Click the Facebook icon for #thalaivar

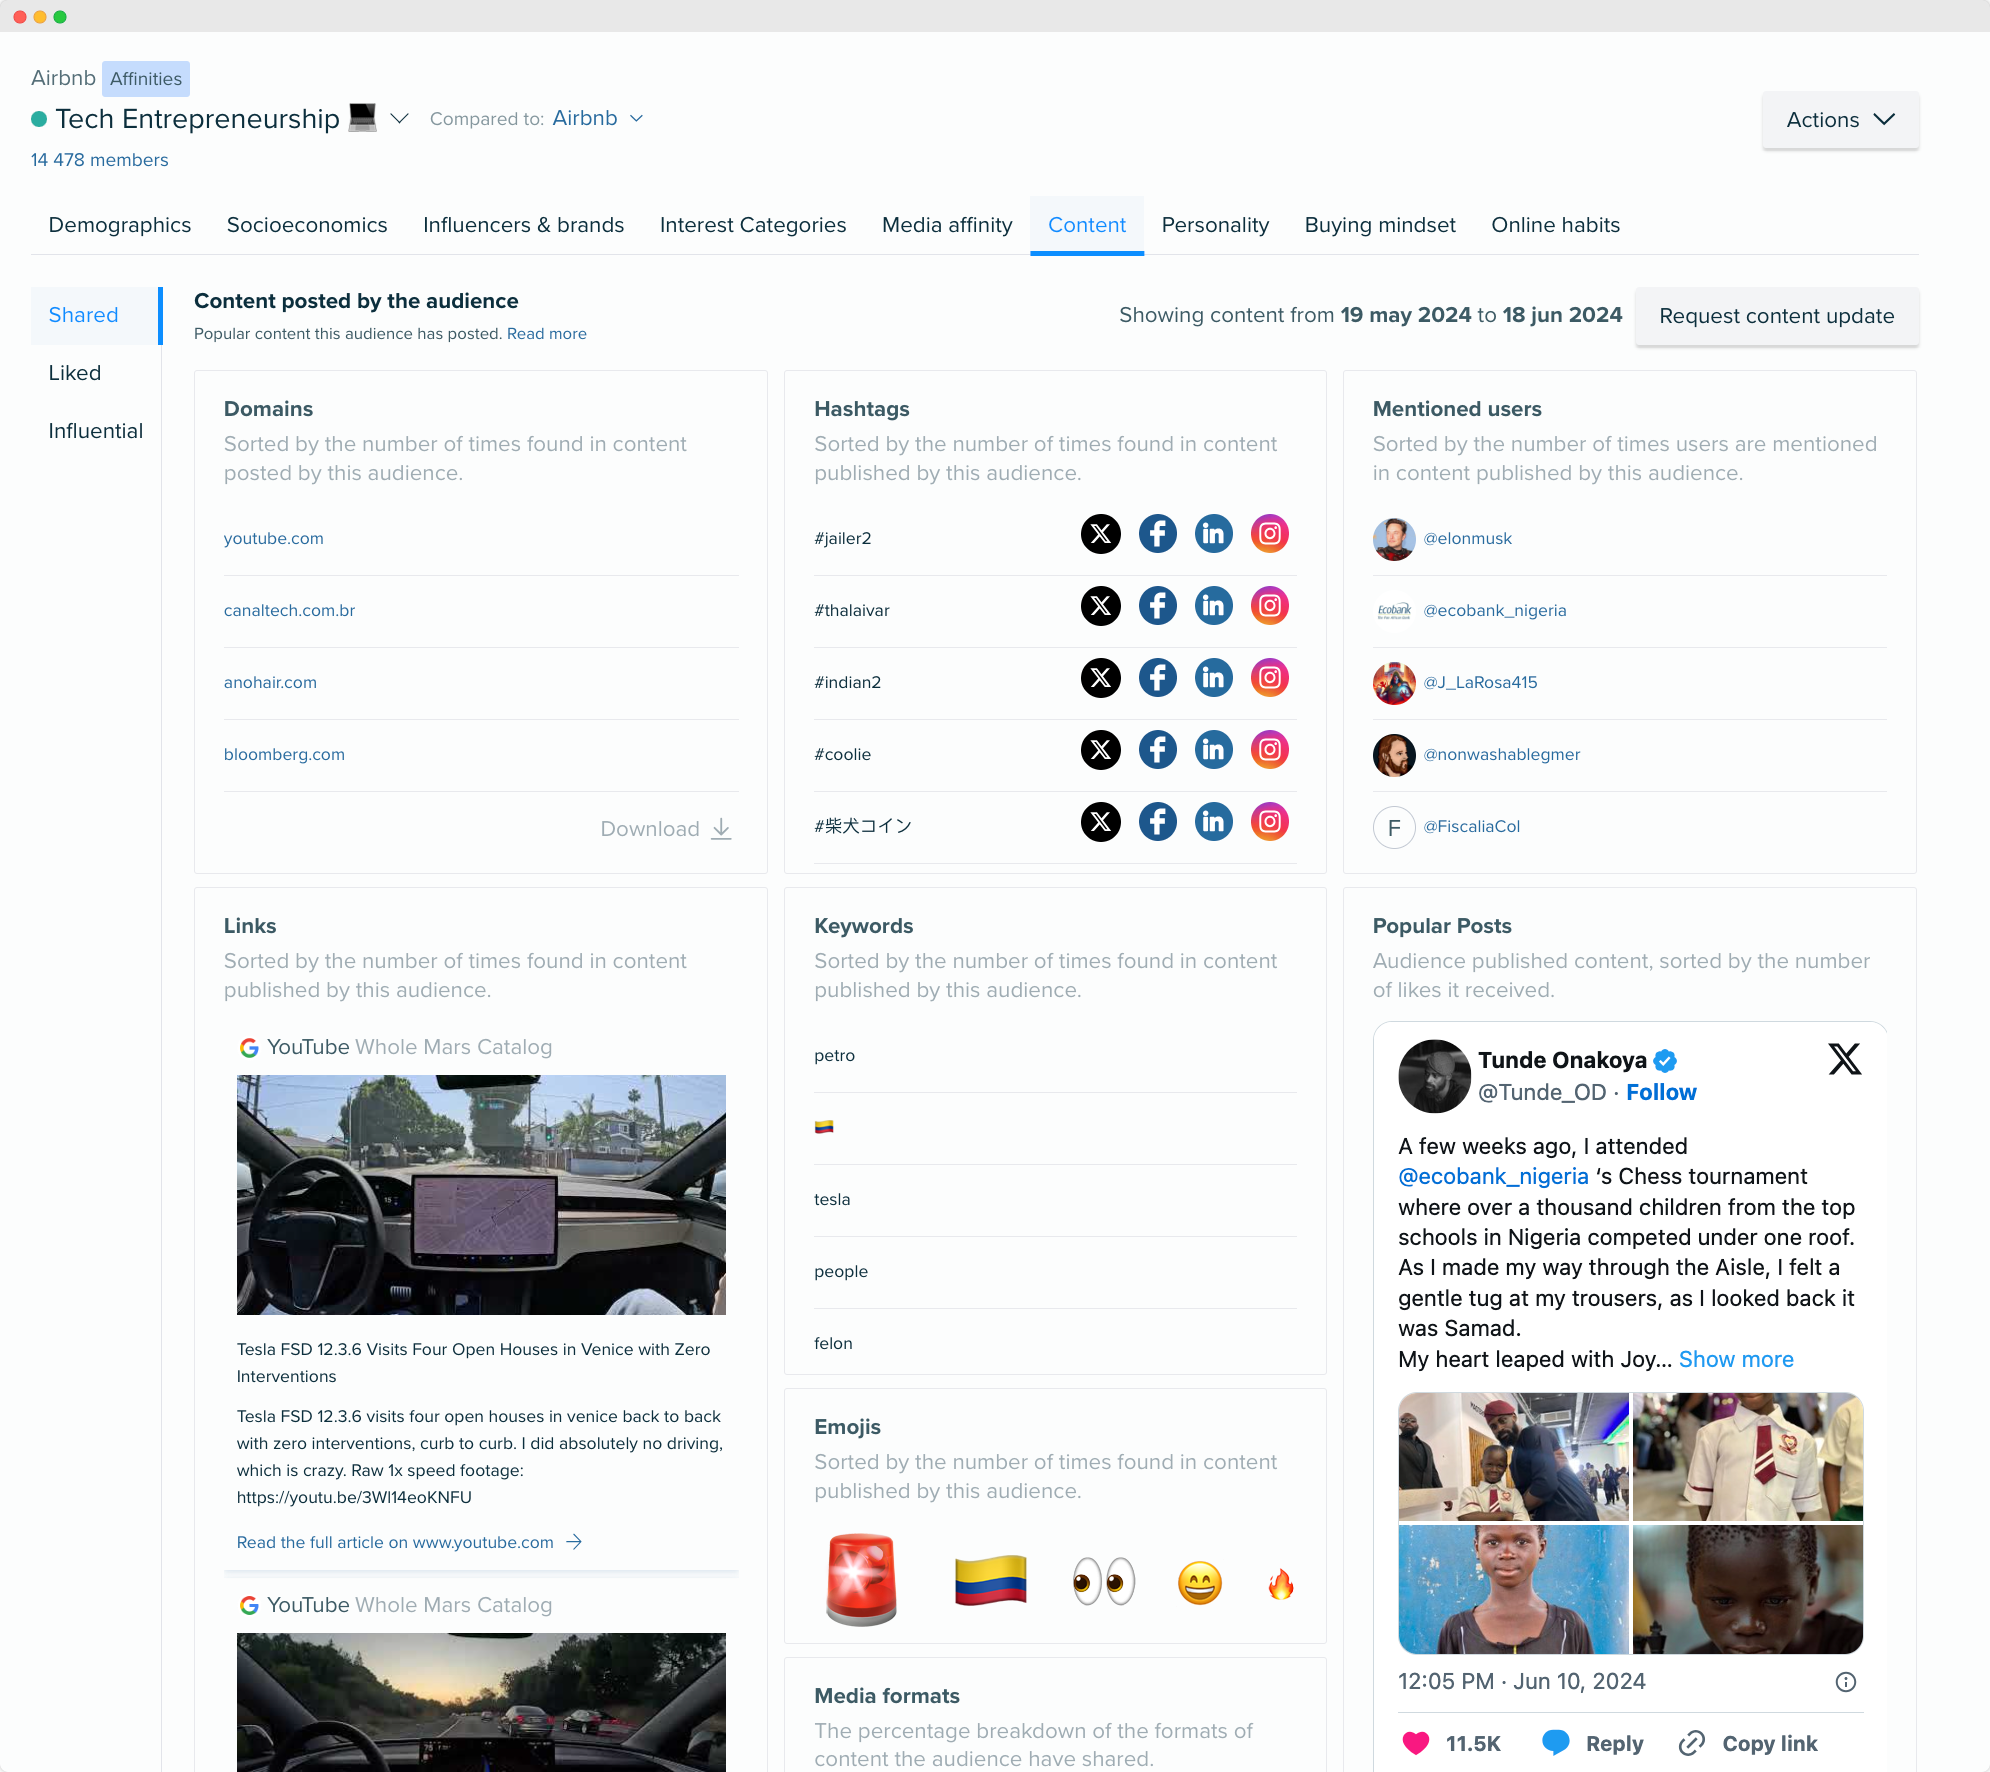pos(1156,605)
